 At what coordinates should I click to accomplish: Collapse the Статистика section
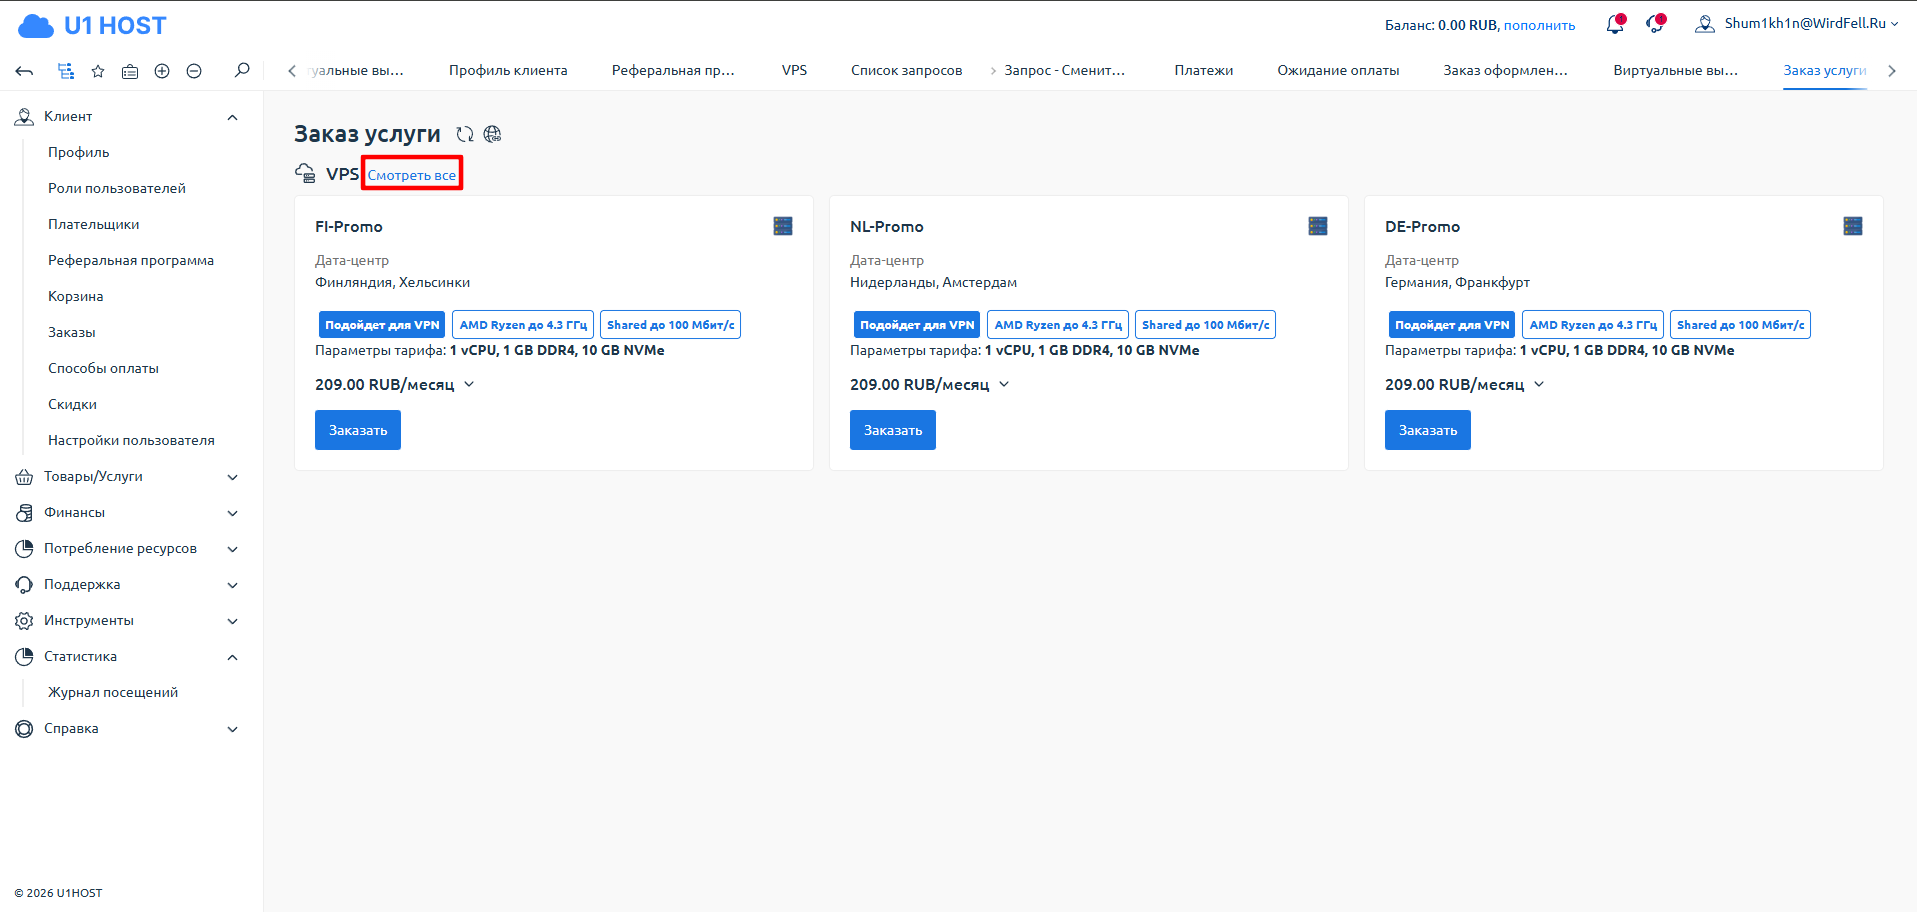pyautogui.click(x=232, y=657)
